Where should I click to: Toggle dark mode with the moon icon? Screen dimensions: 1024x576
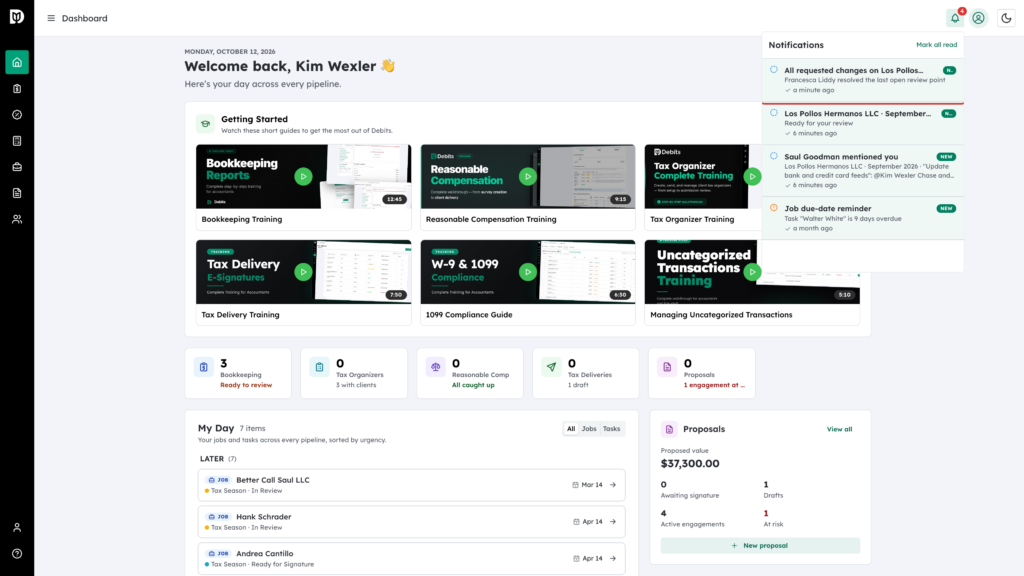click(1006, 18)
